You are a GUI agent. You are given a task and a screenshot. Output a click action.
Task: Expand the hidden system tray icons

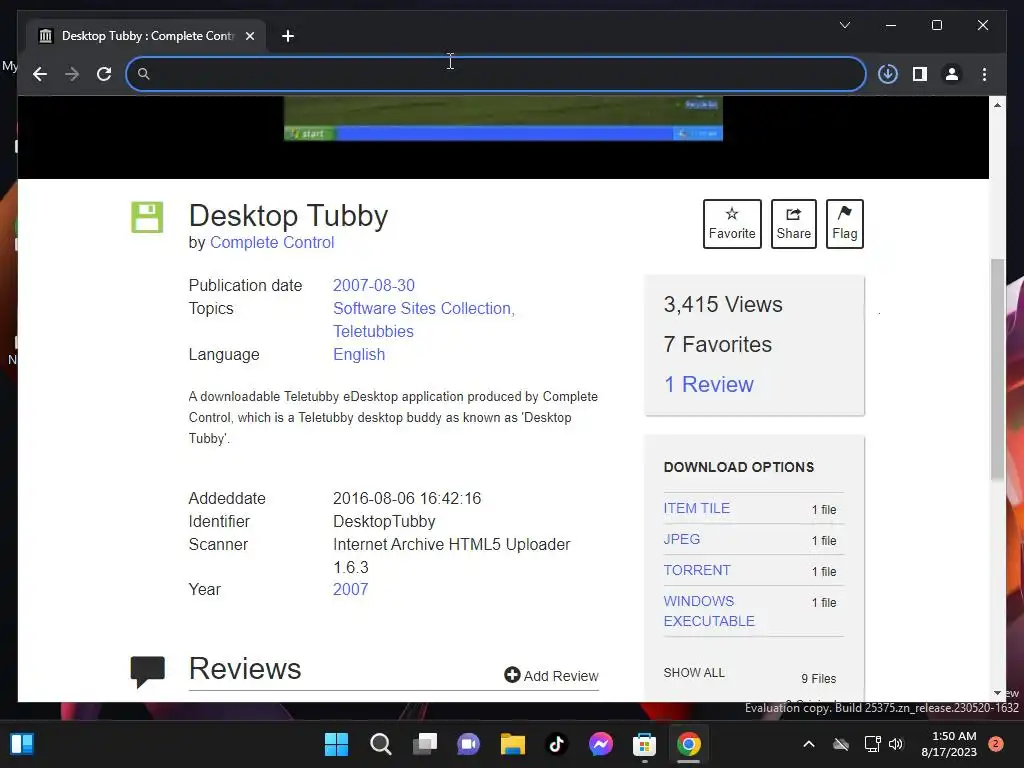pyautogui.click(x=808, y=744)
